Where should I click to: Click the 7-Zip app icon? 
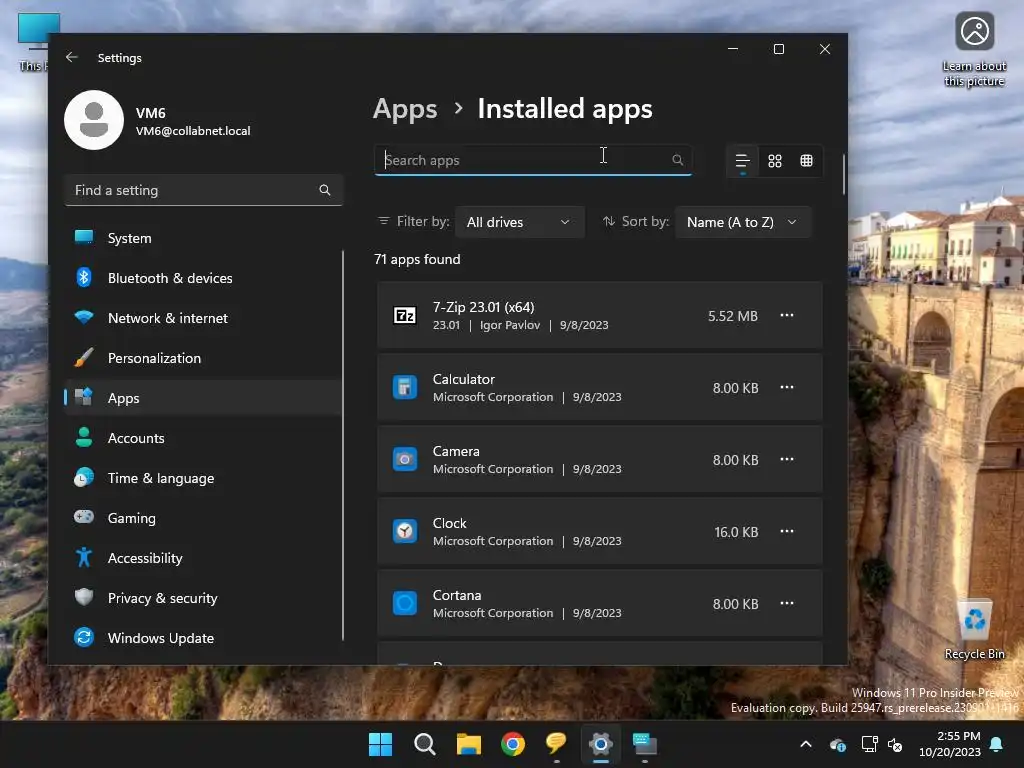[405, 316]
